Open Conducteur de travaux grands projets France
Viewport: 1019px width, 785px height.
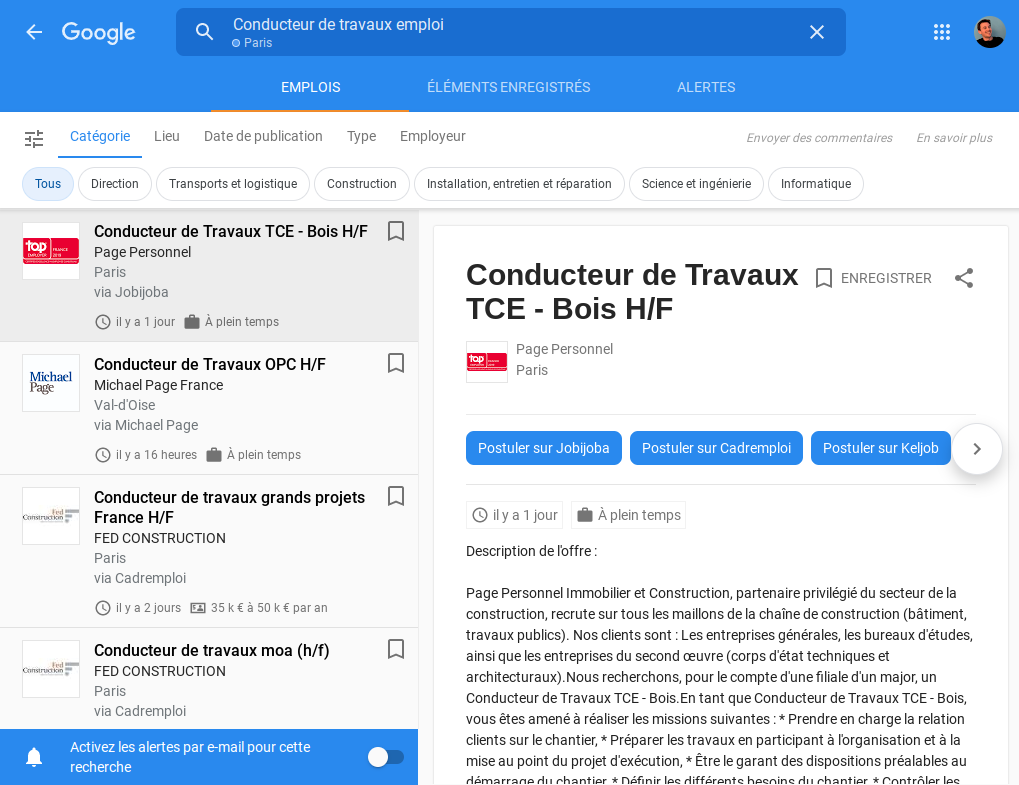coord(229,508)
